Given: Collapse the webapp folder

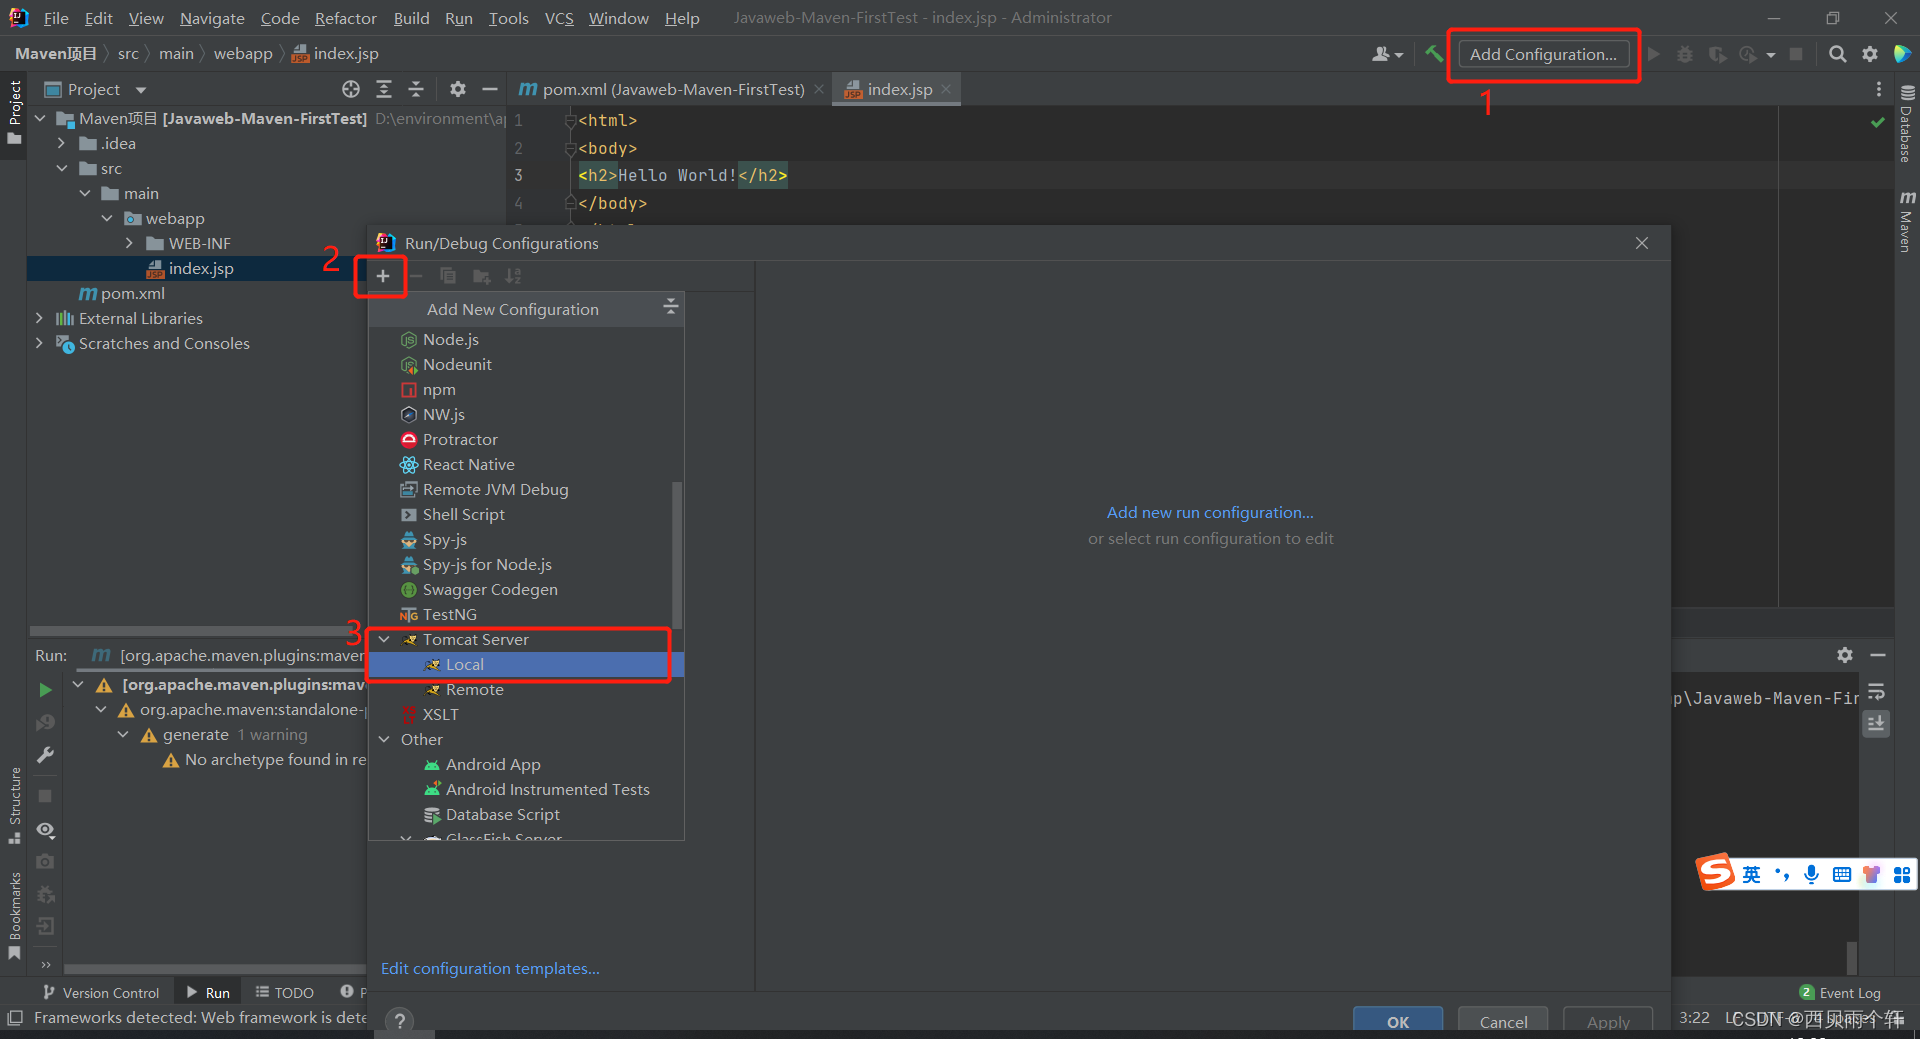Looking at the screenshot, I should [107, 218].
